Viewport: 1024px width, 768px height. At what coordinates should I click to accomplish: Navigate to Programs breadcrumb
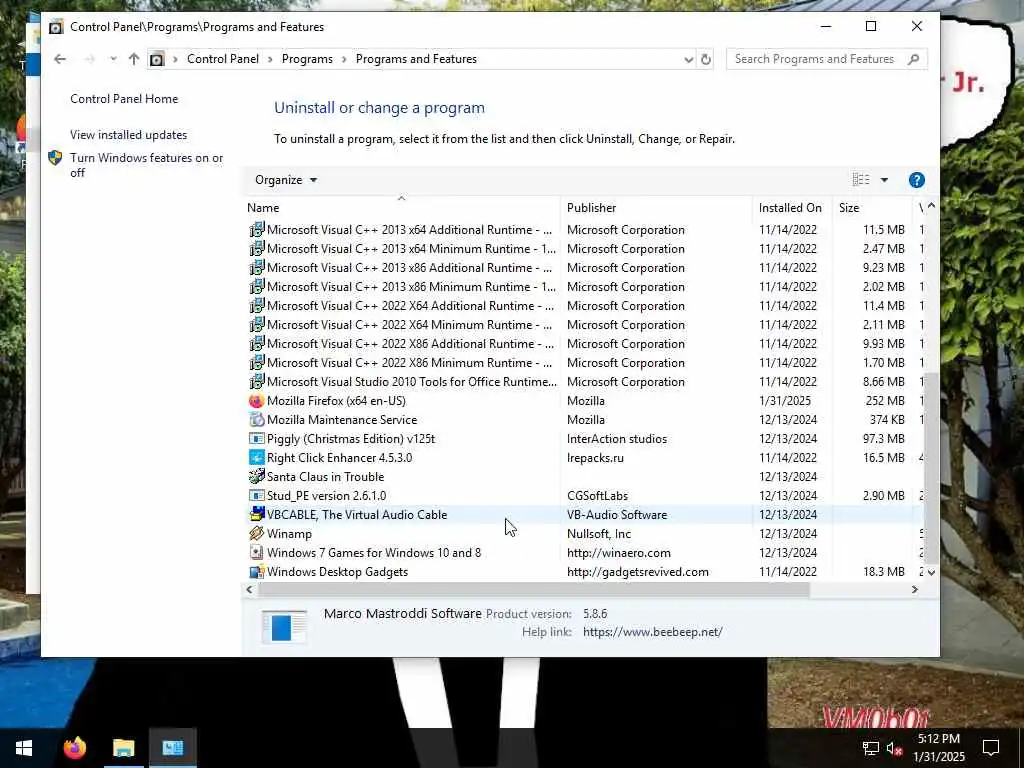coord(307,59)
